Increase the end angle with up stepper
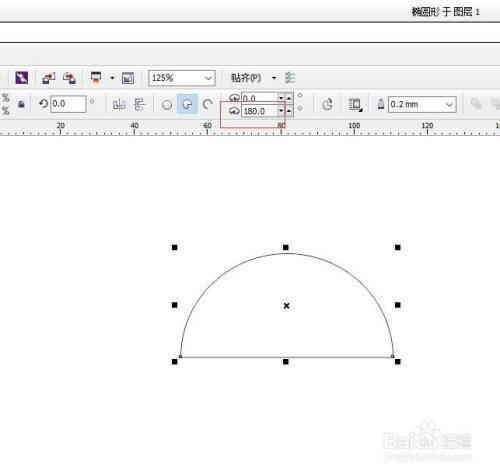 coord(289,111)
